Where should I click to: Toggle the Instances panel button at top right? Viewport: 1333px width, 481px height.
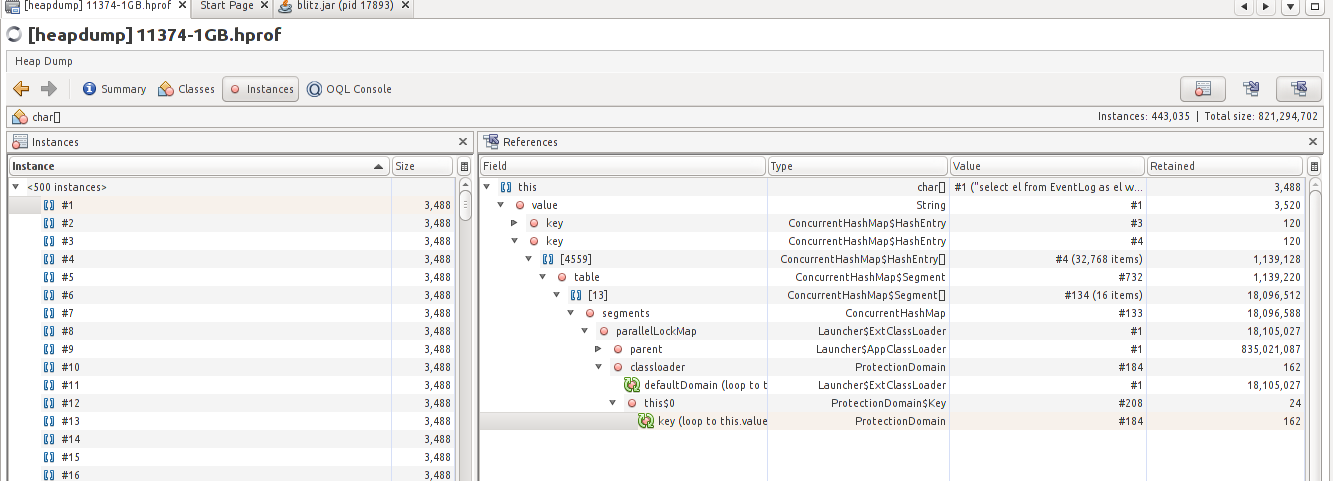pyautogui.click(x=1203, y=89)
